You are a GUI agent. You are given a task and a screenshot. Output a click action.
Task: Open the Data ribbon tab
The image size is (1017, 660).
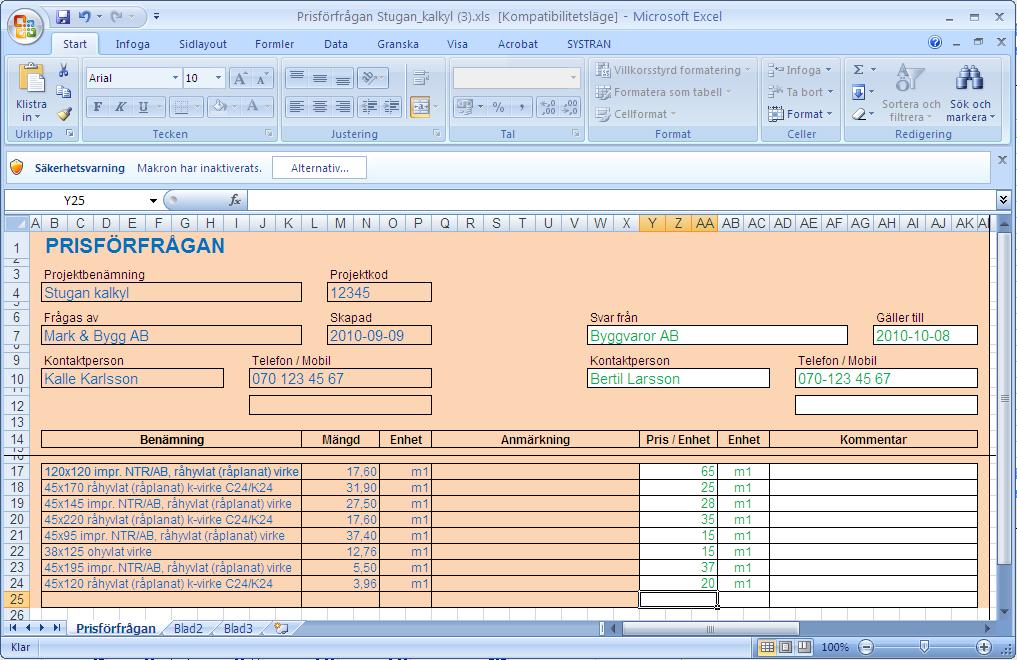click(336, 44)
